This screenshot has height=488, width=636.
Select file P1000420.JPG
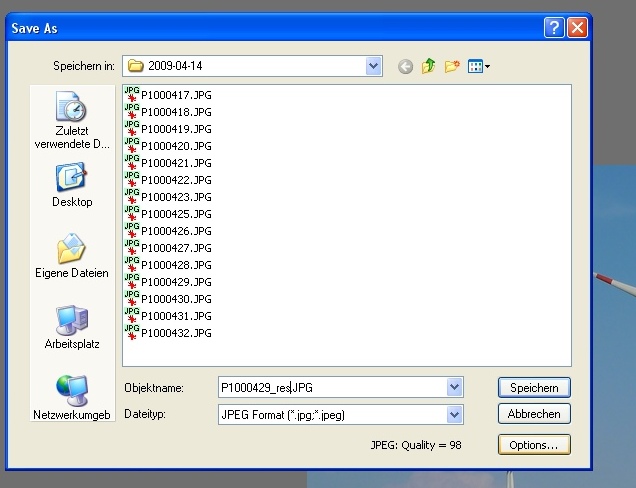point(168,146)
